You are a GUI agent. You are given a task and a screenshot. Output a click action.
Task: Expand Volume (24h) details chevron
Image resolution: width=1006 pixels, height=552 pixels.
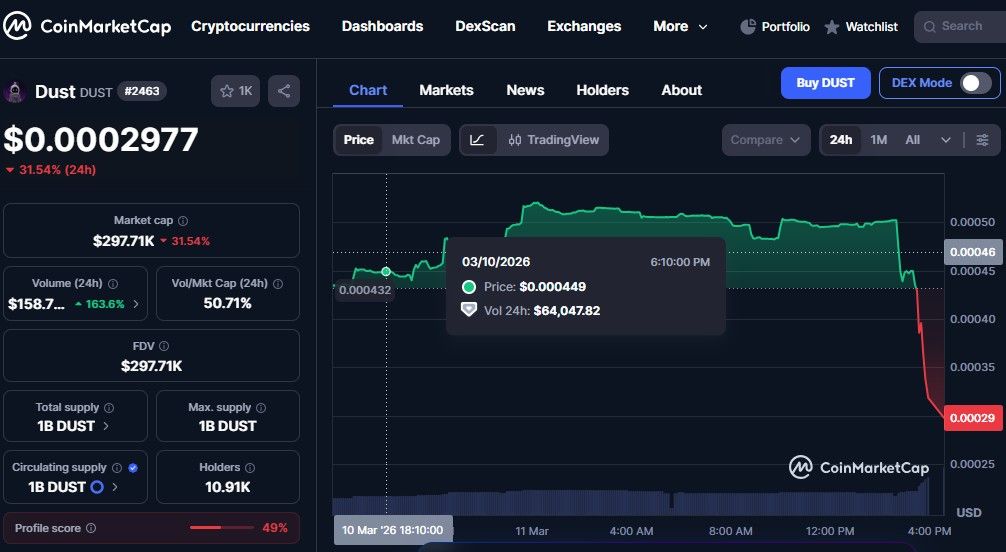135,304
